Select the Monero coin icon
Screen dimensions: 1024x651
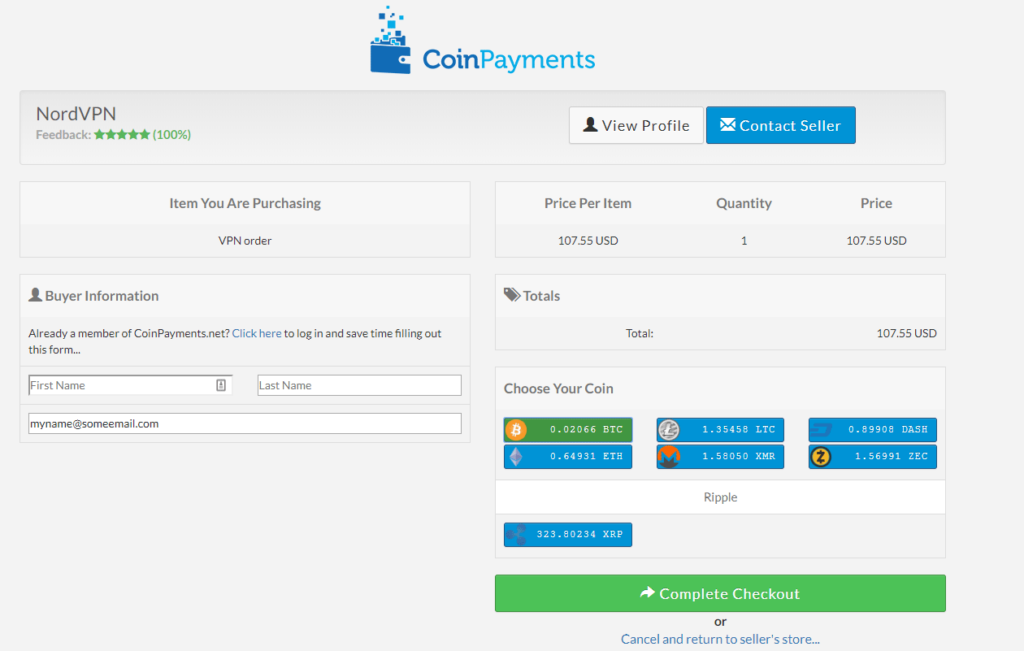click(x=669, y=456)
